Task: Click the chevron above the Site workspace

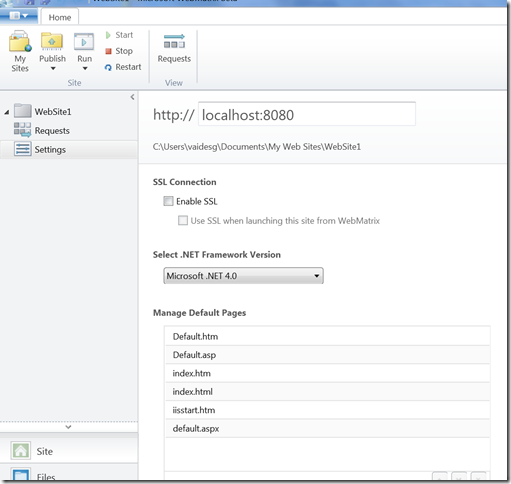Action: pyautogui.click(x=68, y=427)
